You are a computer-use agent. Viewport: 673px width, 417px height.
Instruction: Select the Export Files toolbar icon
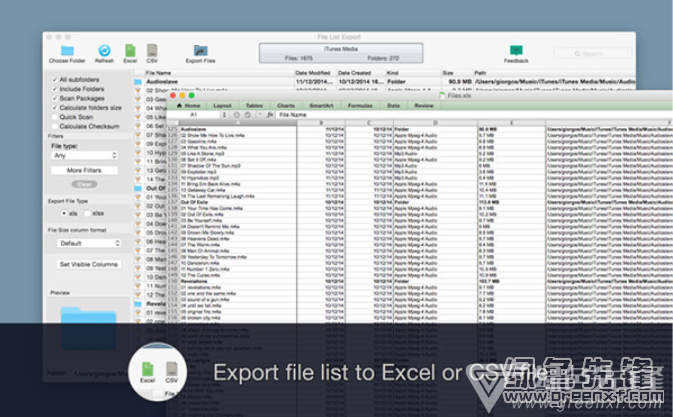point(200,51)
